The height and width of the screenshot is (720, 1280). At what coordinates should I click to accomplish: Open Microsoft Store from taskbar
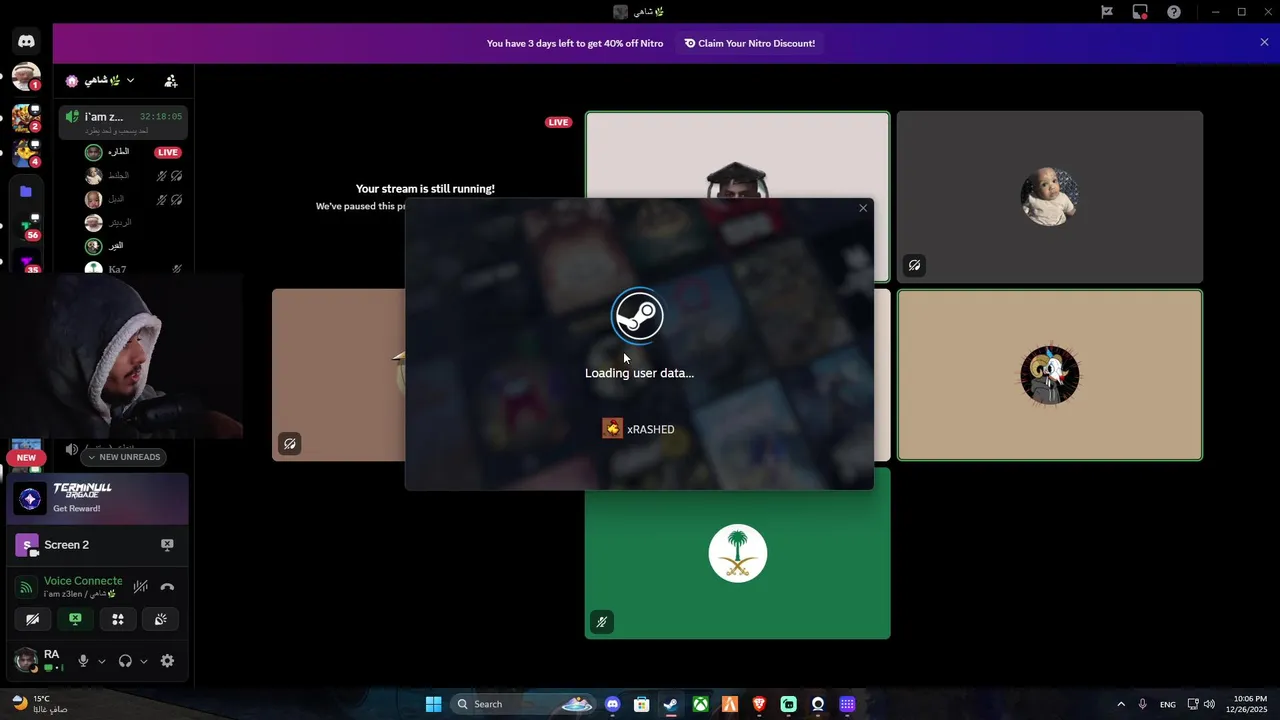coord(642,704)
